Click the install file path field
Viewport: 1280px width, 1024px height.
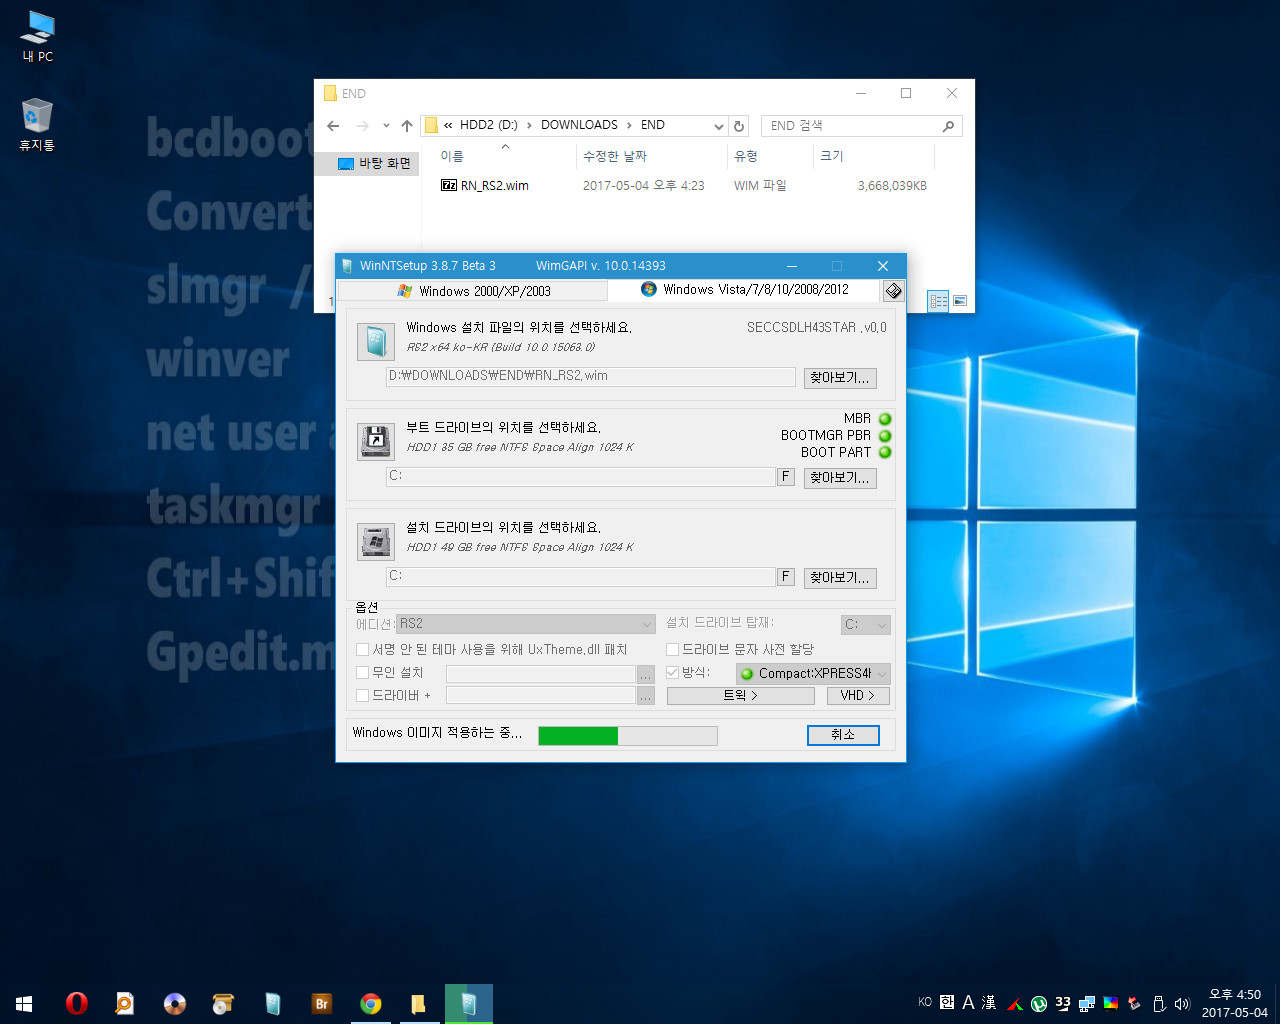(x=591, y=376)
